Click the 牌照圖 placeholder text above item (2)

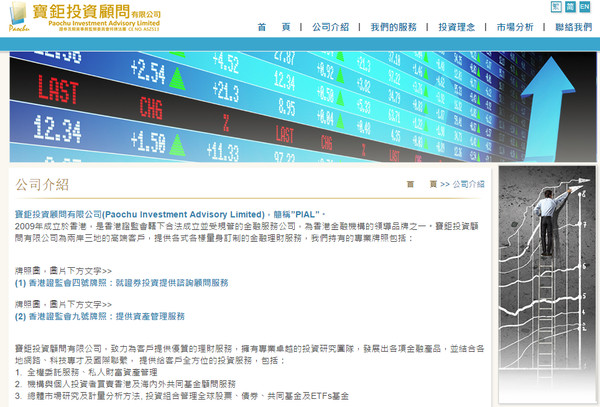click(63, 304)
